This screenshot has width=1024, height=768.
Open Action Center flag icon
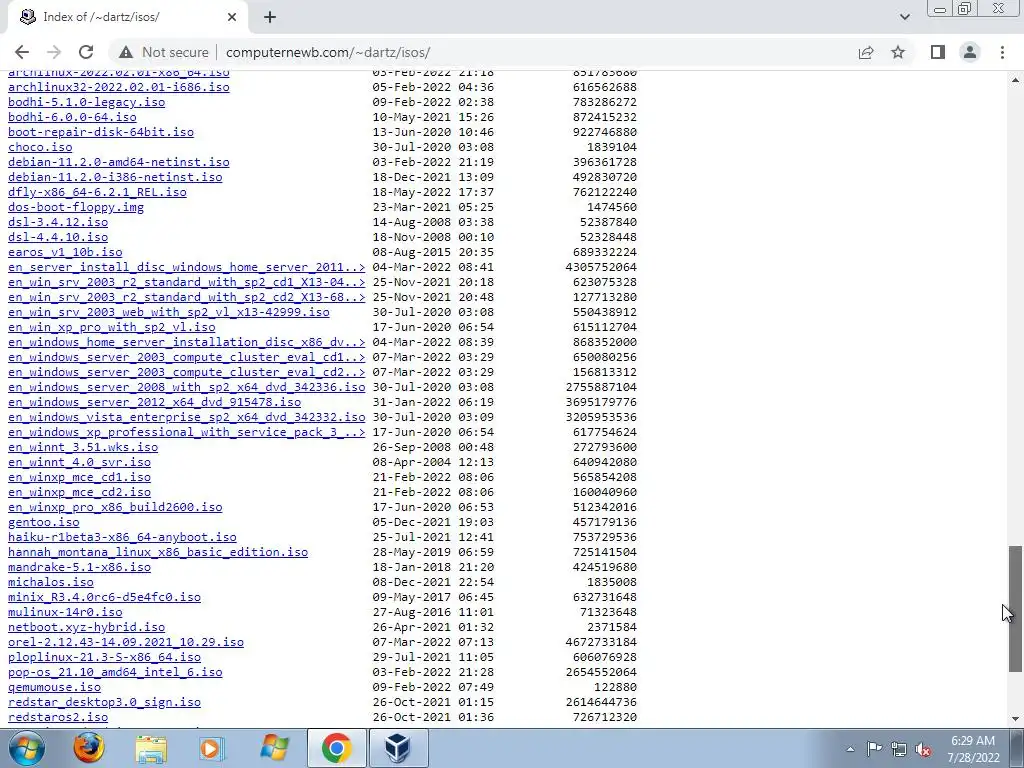pos(874,749)
